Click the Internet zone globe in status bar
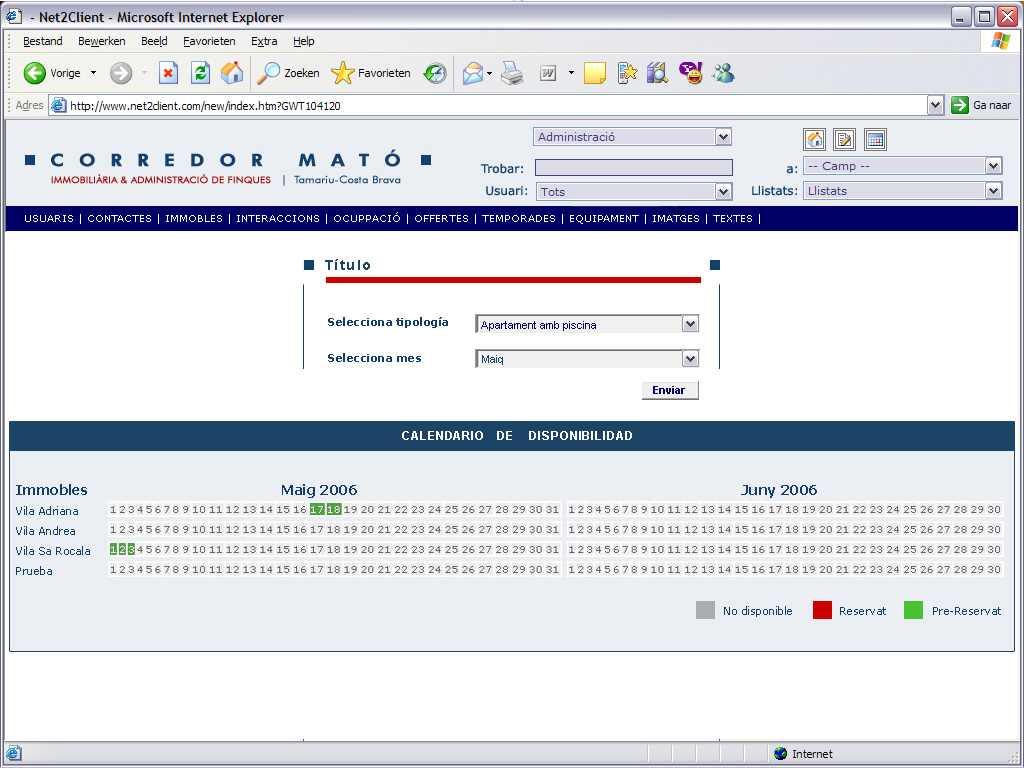 tap(780, 754)
